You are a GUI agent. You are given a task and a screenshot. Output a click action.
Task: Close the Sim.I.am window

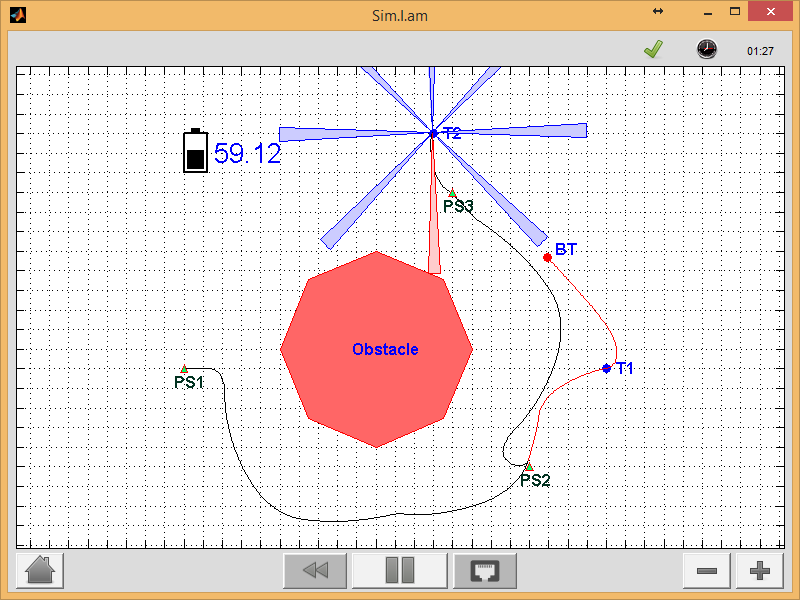tap(771, 11)
